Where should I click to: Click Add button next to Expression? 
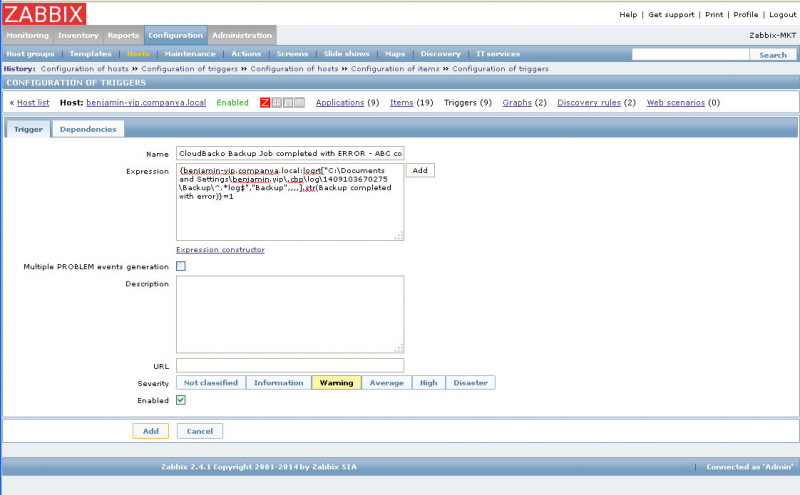420,171
